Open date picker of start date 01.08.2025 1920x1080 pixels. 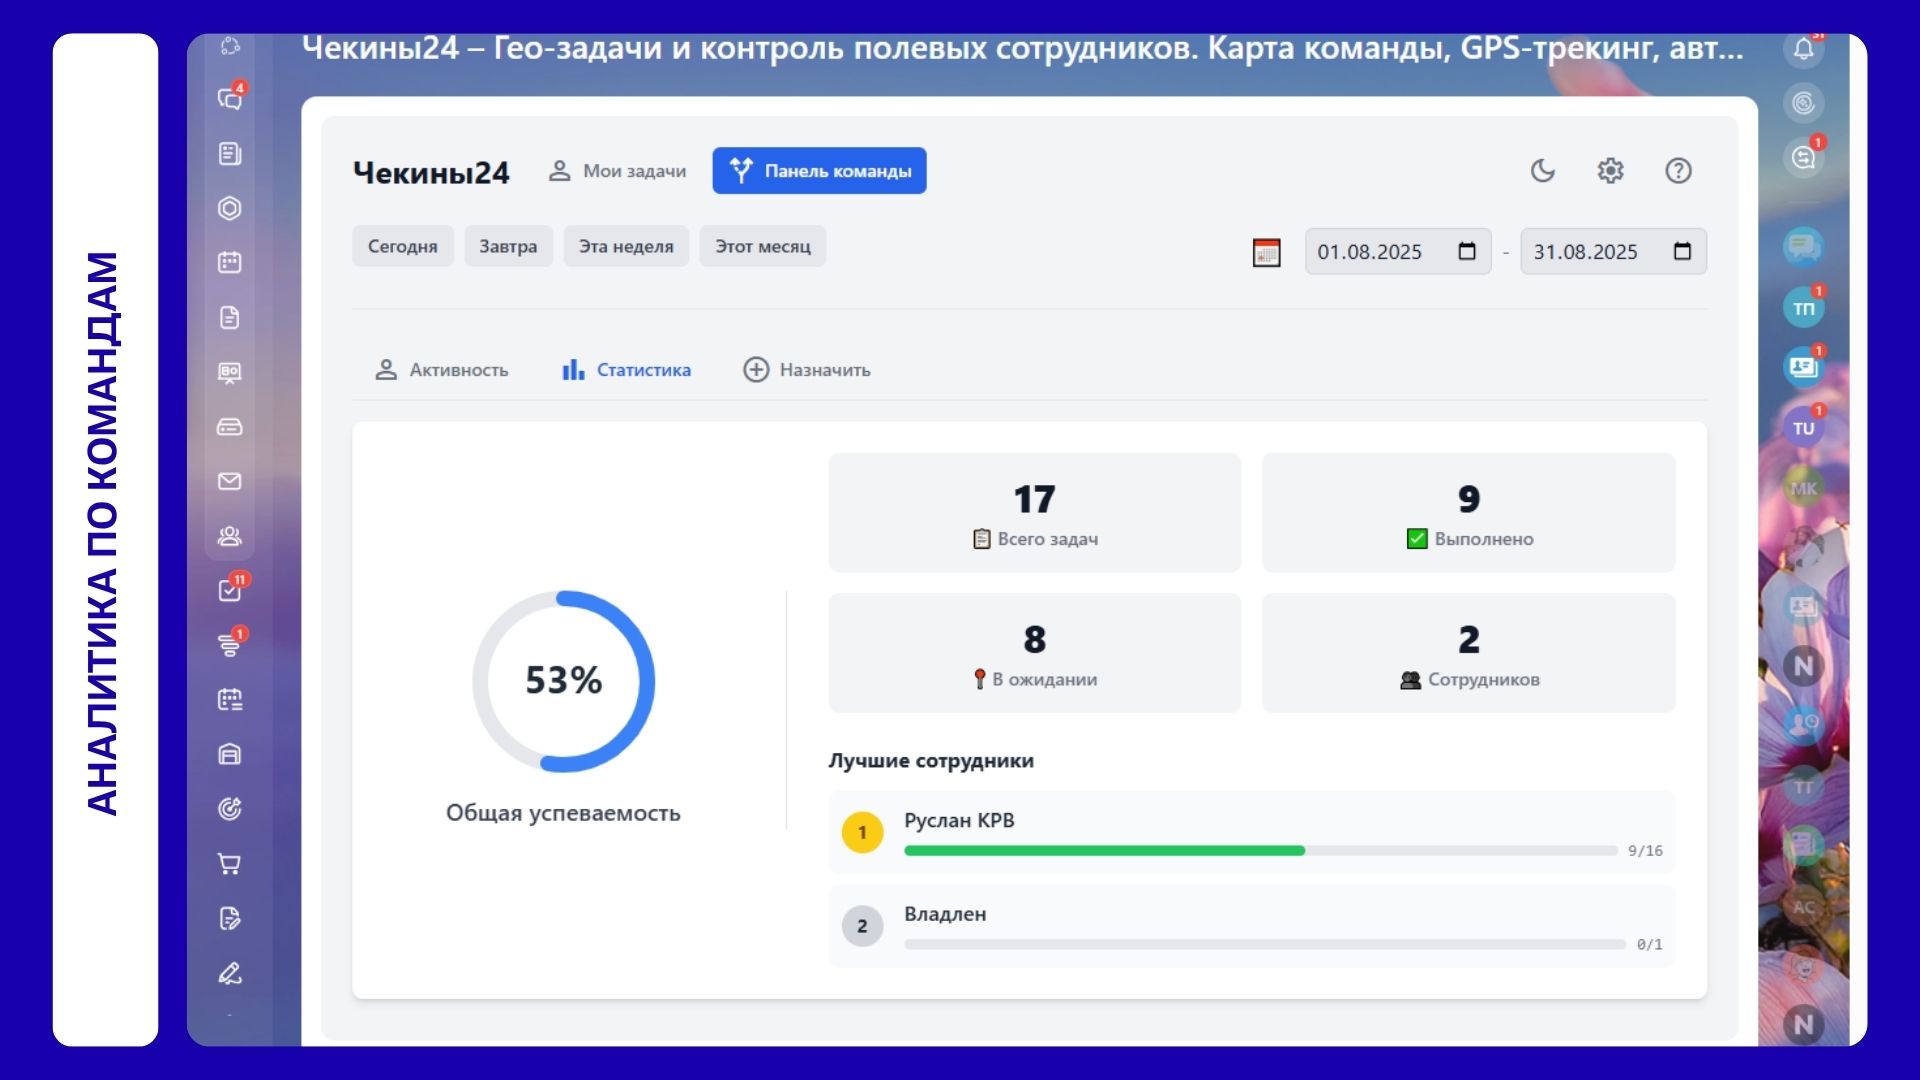pos(1467,252)
